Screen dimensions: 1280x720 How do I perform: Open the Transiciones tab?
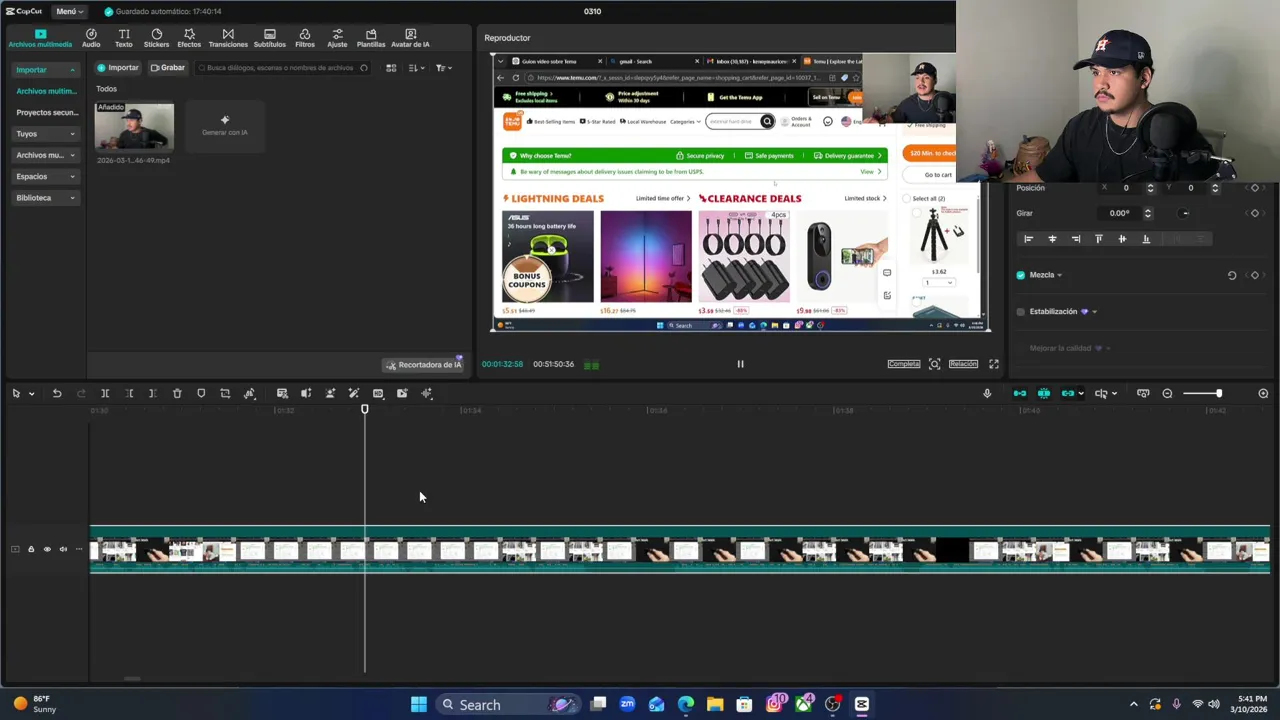click(228, 38)
